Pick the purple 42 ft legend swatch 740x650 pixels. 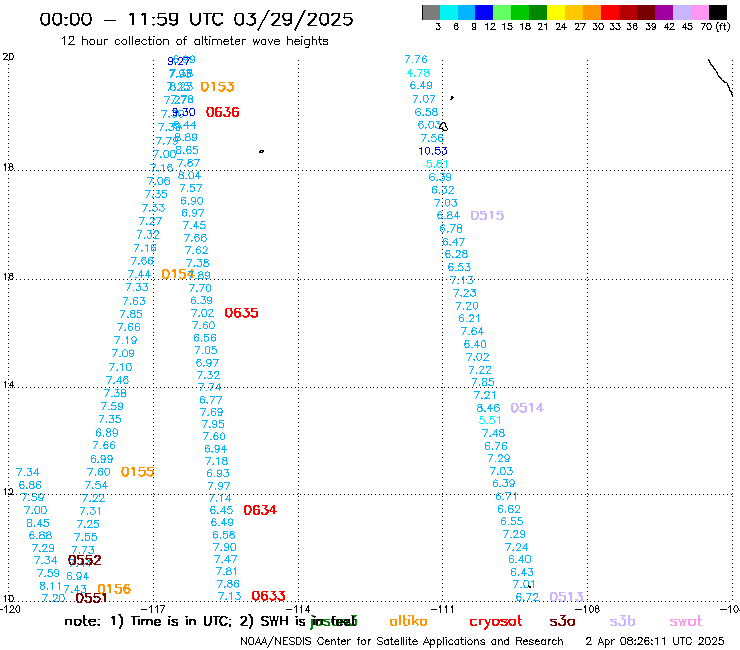coord(664,12)
